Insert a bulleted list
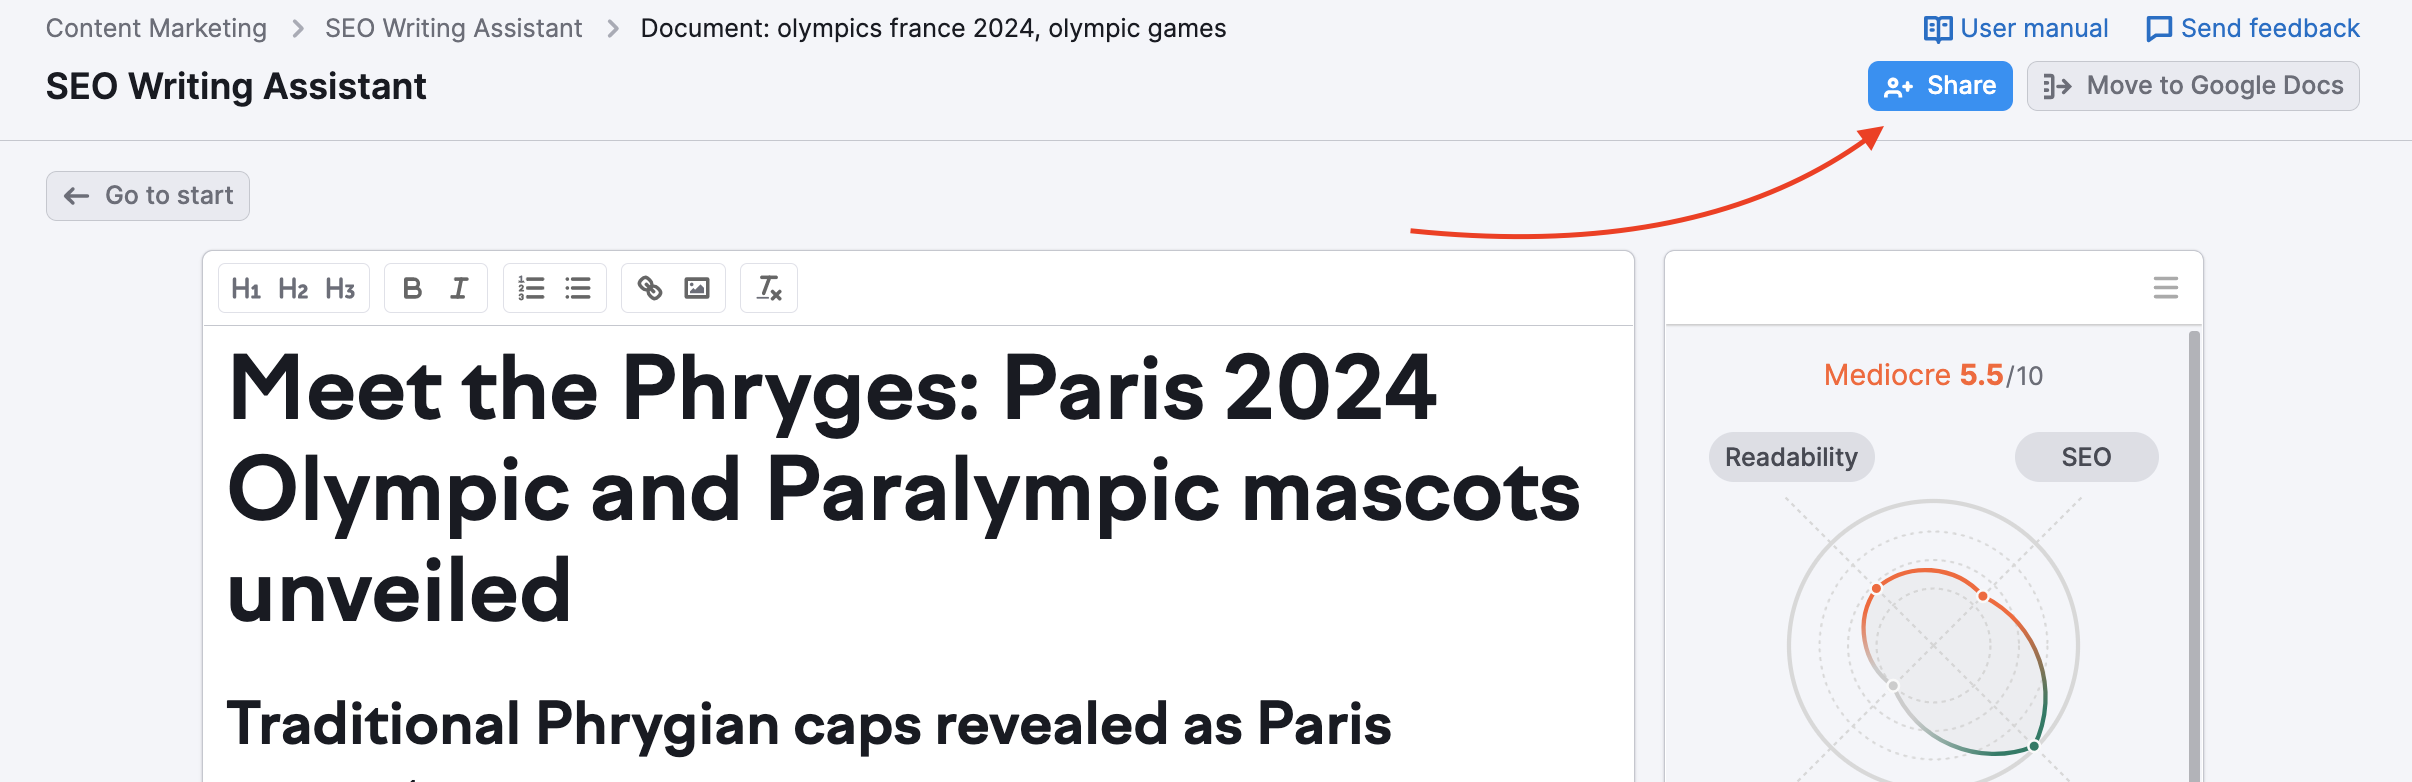This screenshot has height=782, width=2412. coord(578,289)
